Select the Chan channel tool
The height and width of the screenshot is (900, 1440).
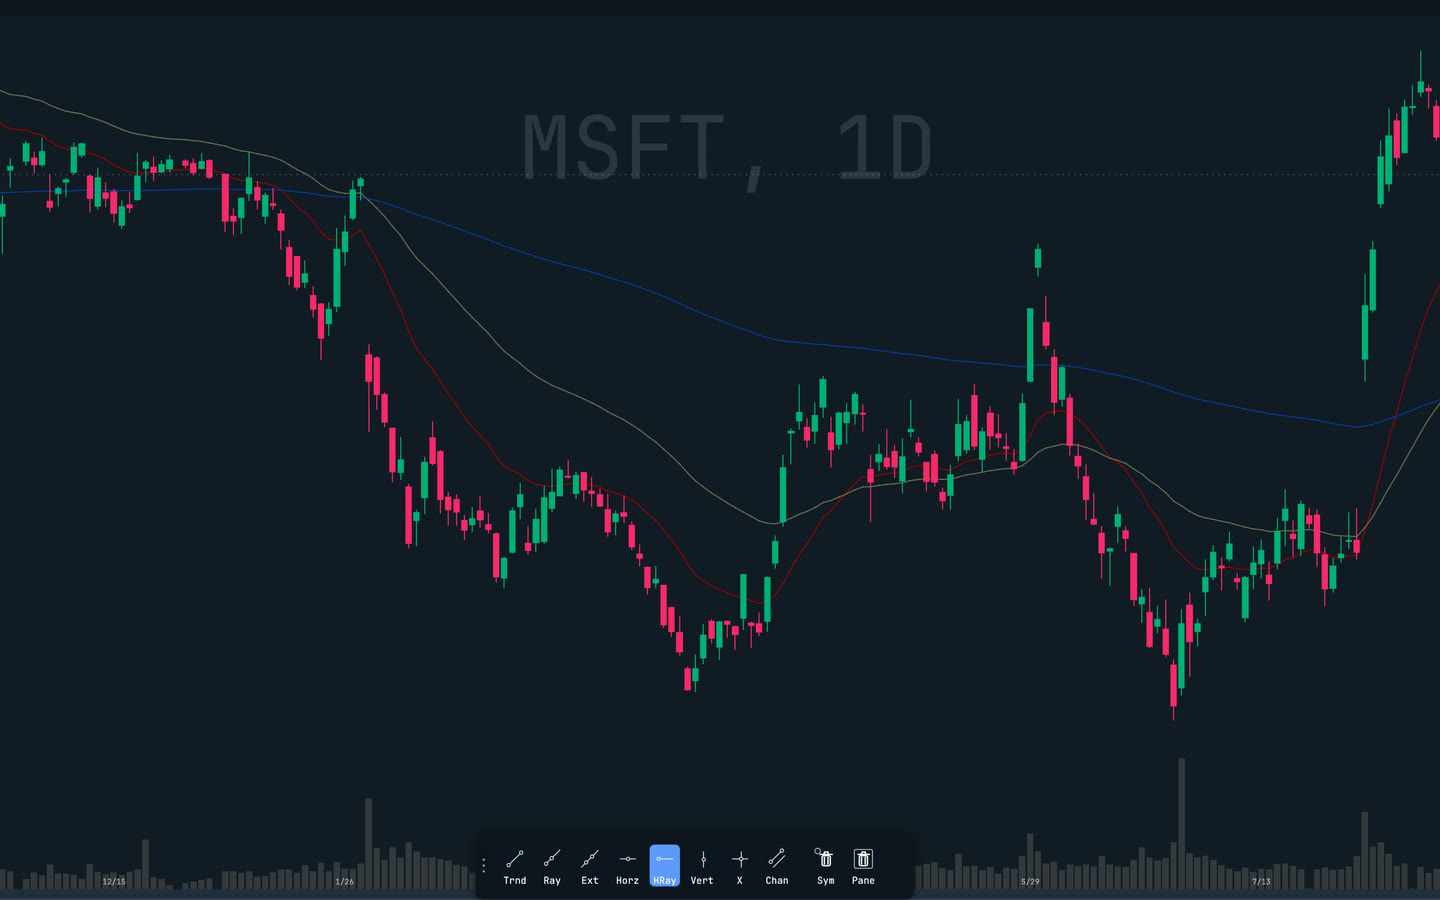point(777,866)
